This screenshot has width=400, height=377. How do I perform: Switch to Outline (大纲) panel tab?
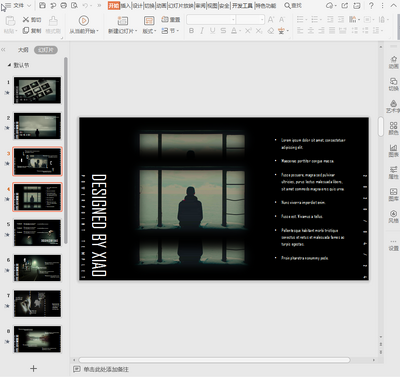coord(23,50)
